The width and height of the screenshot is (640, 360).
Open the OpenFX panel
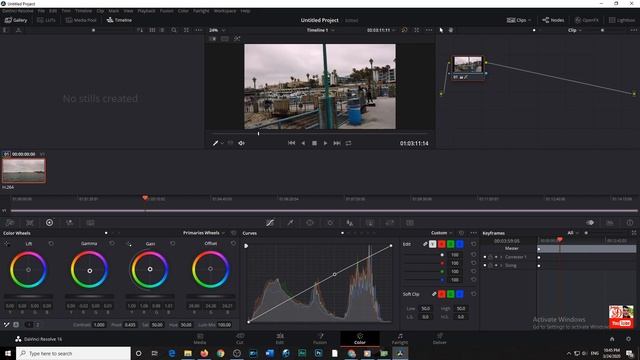coord(587,20)
